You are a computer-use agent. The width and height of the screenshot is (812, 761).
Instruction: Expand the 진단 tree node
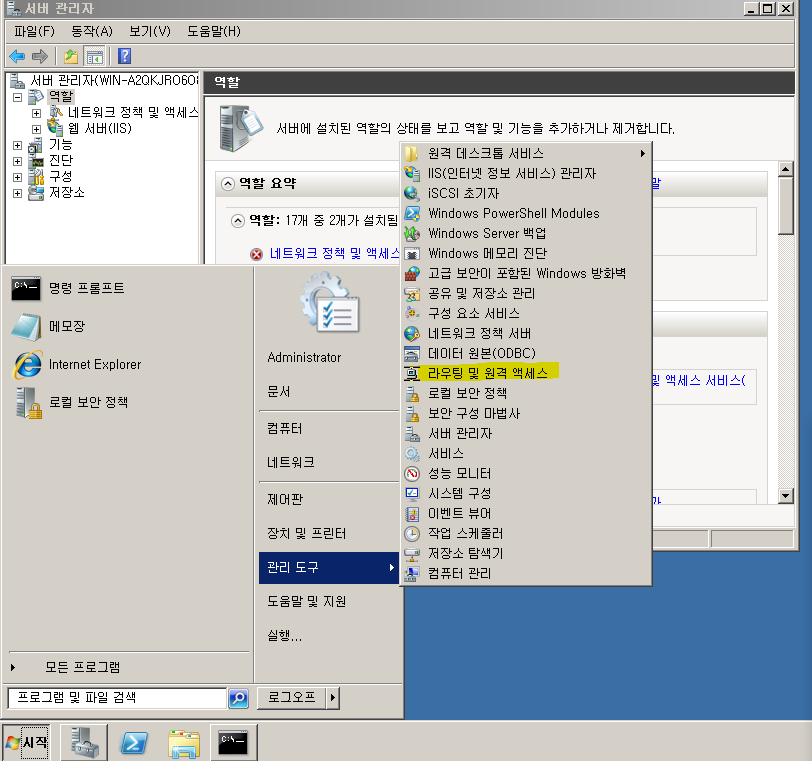pos(18,162)
